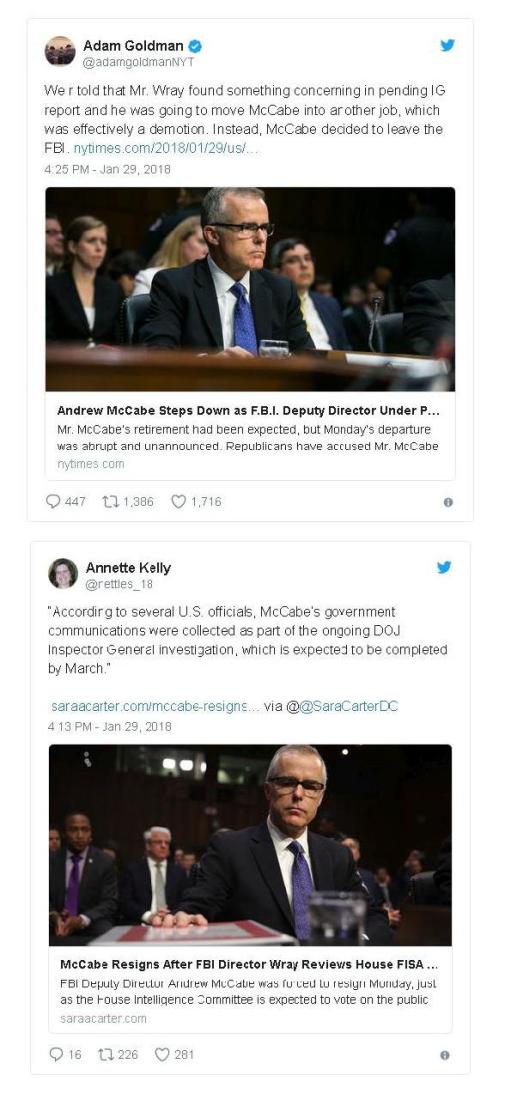
Task: Visit the @SaraCarterDC mention
Action: (349, 706)
